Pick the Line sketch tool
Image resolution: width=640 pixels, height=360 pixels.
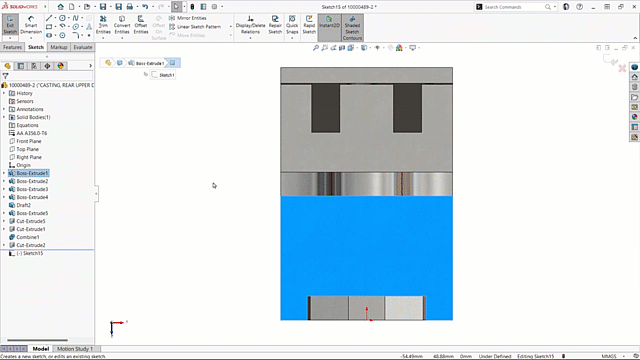tap(49, 18)
